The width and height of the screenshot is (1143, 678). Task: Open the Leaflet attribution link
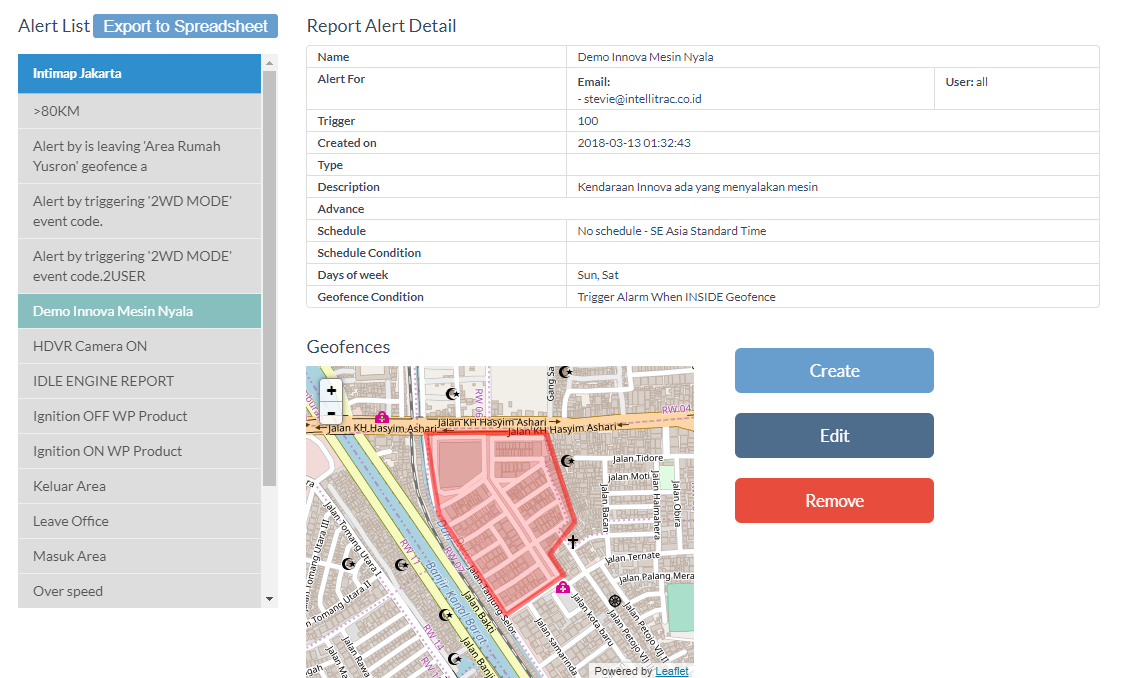pyautogui.click(x=672, y=671)
